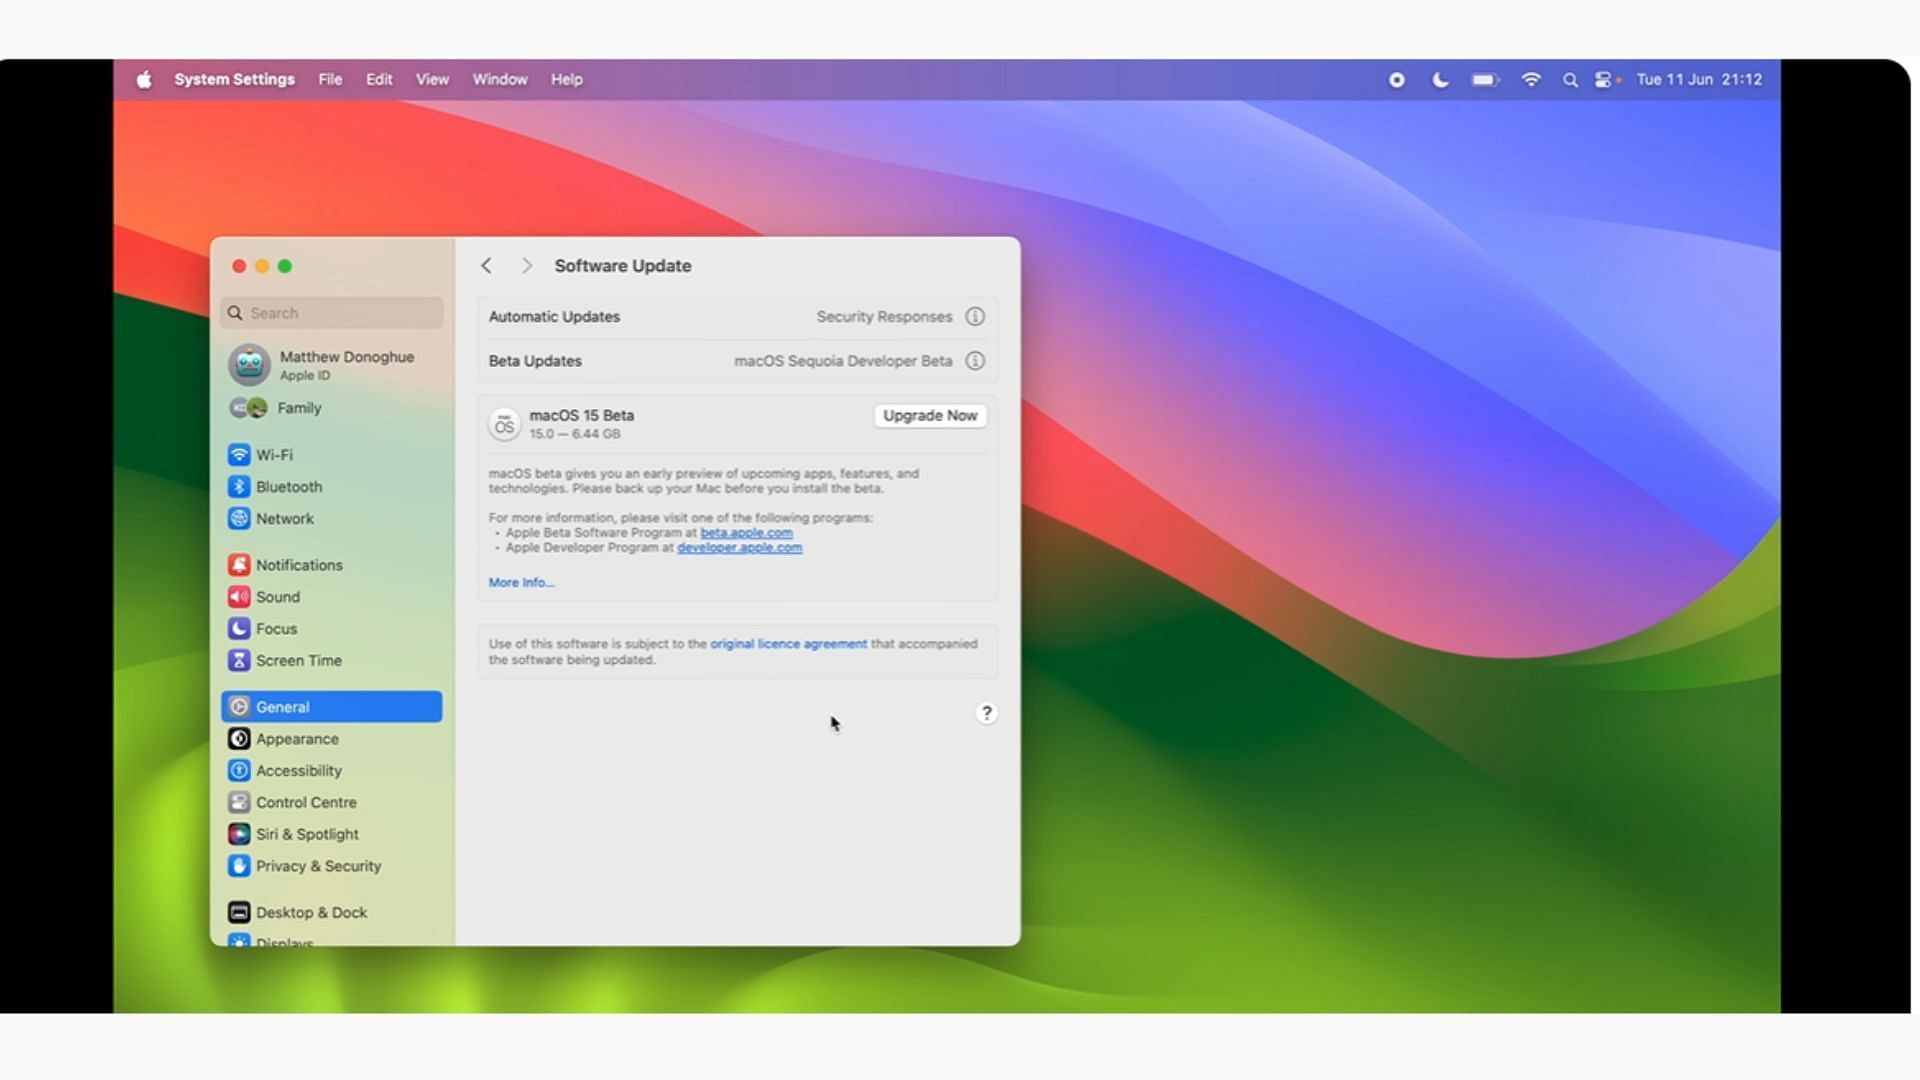The height and width of the screenshot is (1080, 1920).
Task: Select Network in the sidebar
Action: [332, 519]
